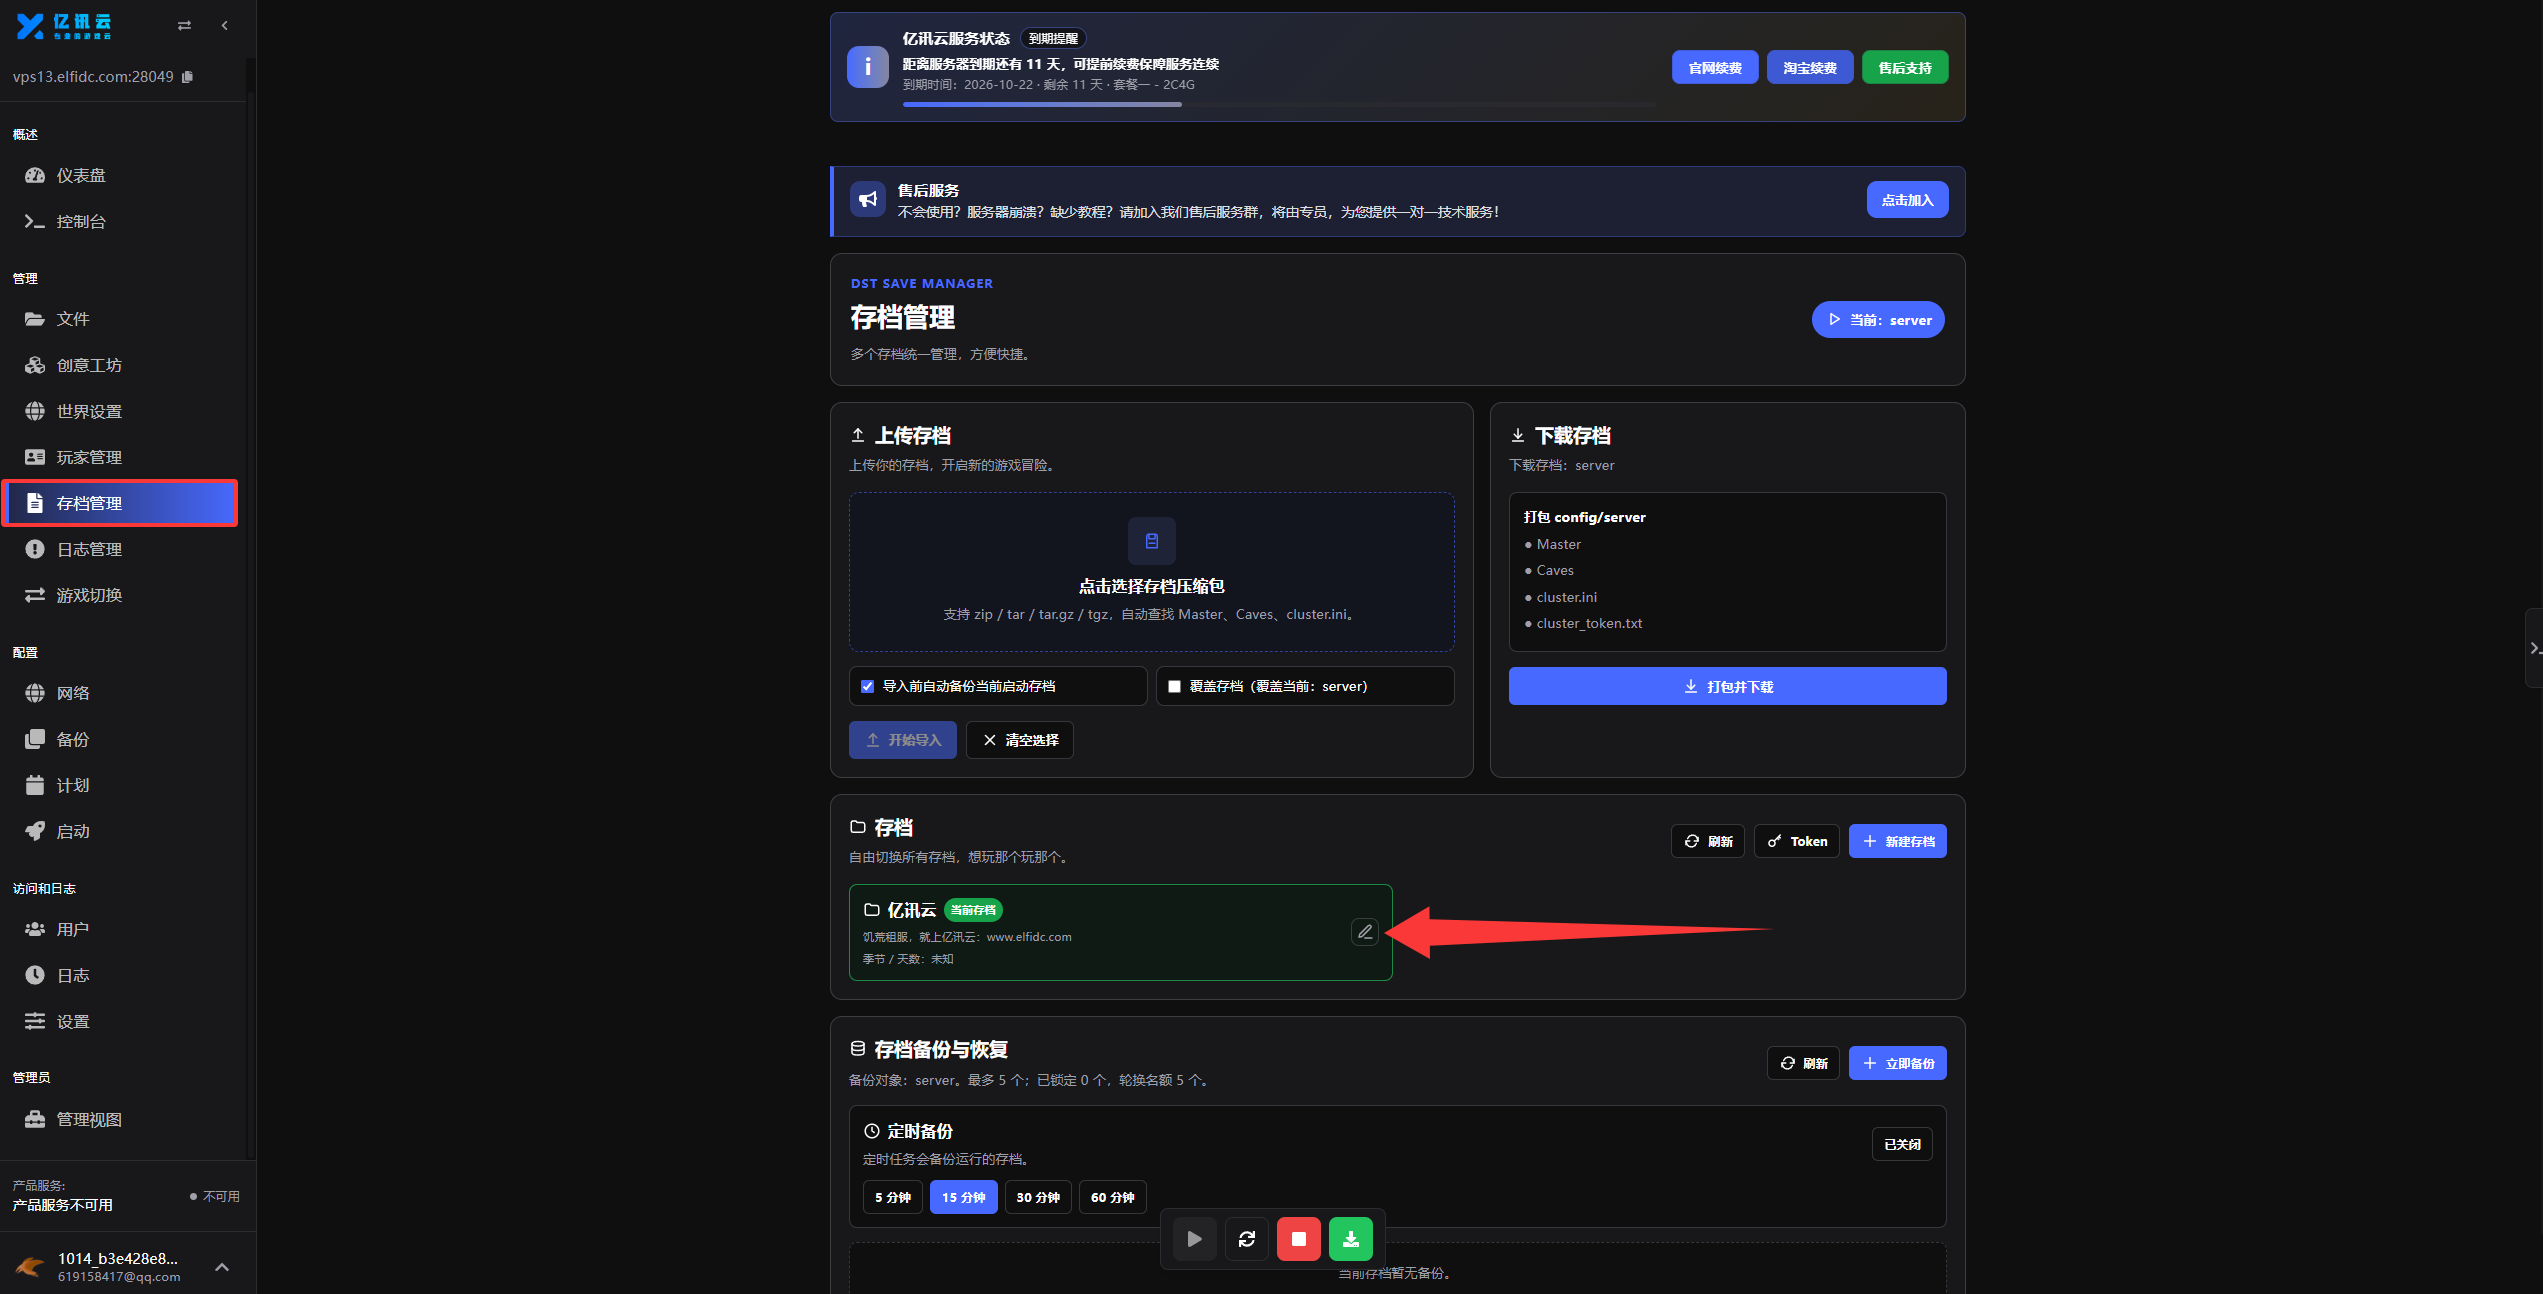This screenshot has width=2543, height=1294.
Task: Click the swap arrows icon in sidebar header
Action: [184, 26]
